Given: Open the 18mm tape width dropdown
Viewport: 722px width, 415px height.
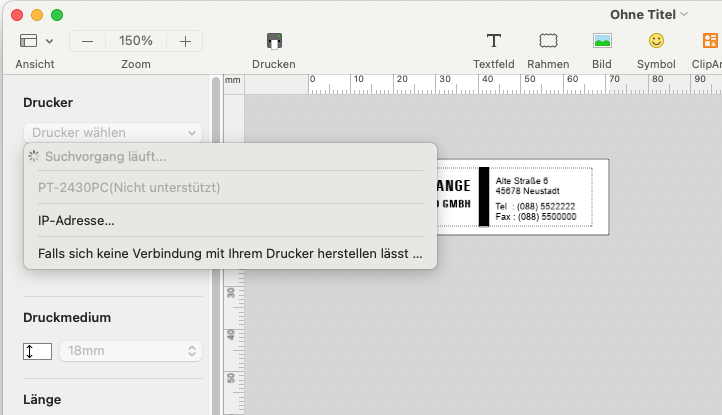Looking at the screenshot, I should 131,351.
